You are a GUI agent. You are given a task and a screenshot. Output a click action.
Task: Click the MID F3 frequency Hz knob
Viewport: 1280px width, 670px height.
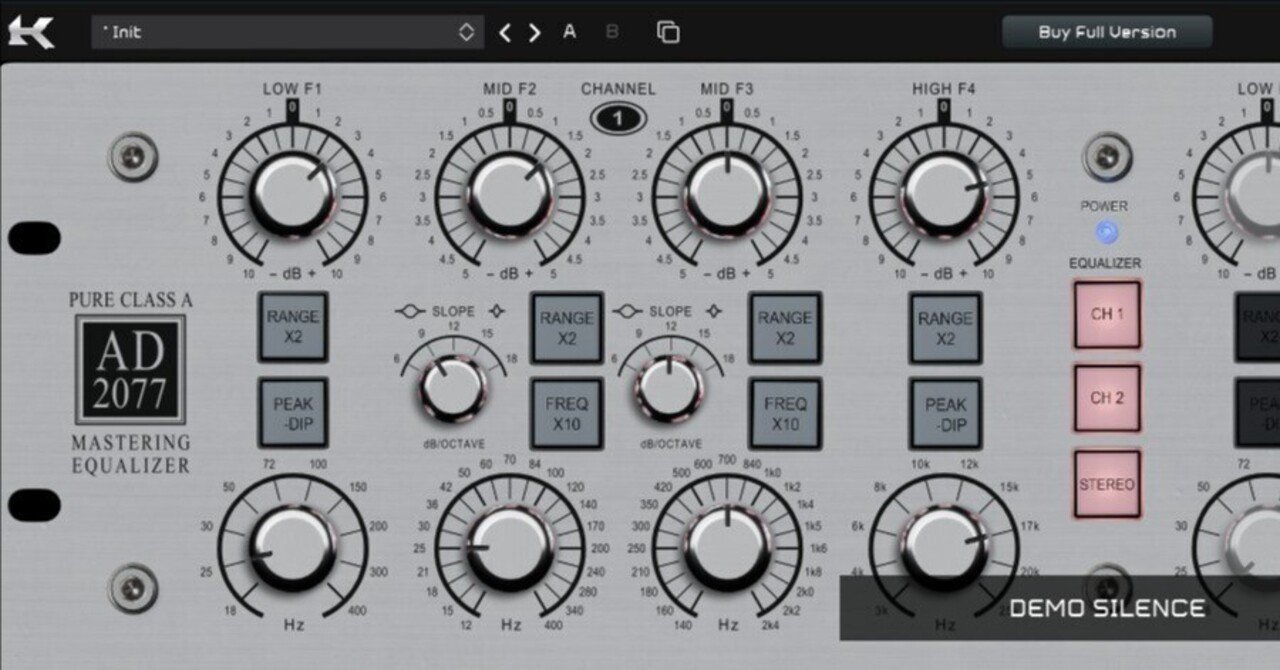[728, 549]
